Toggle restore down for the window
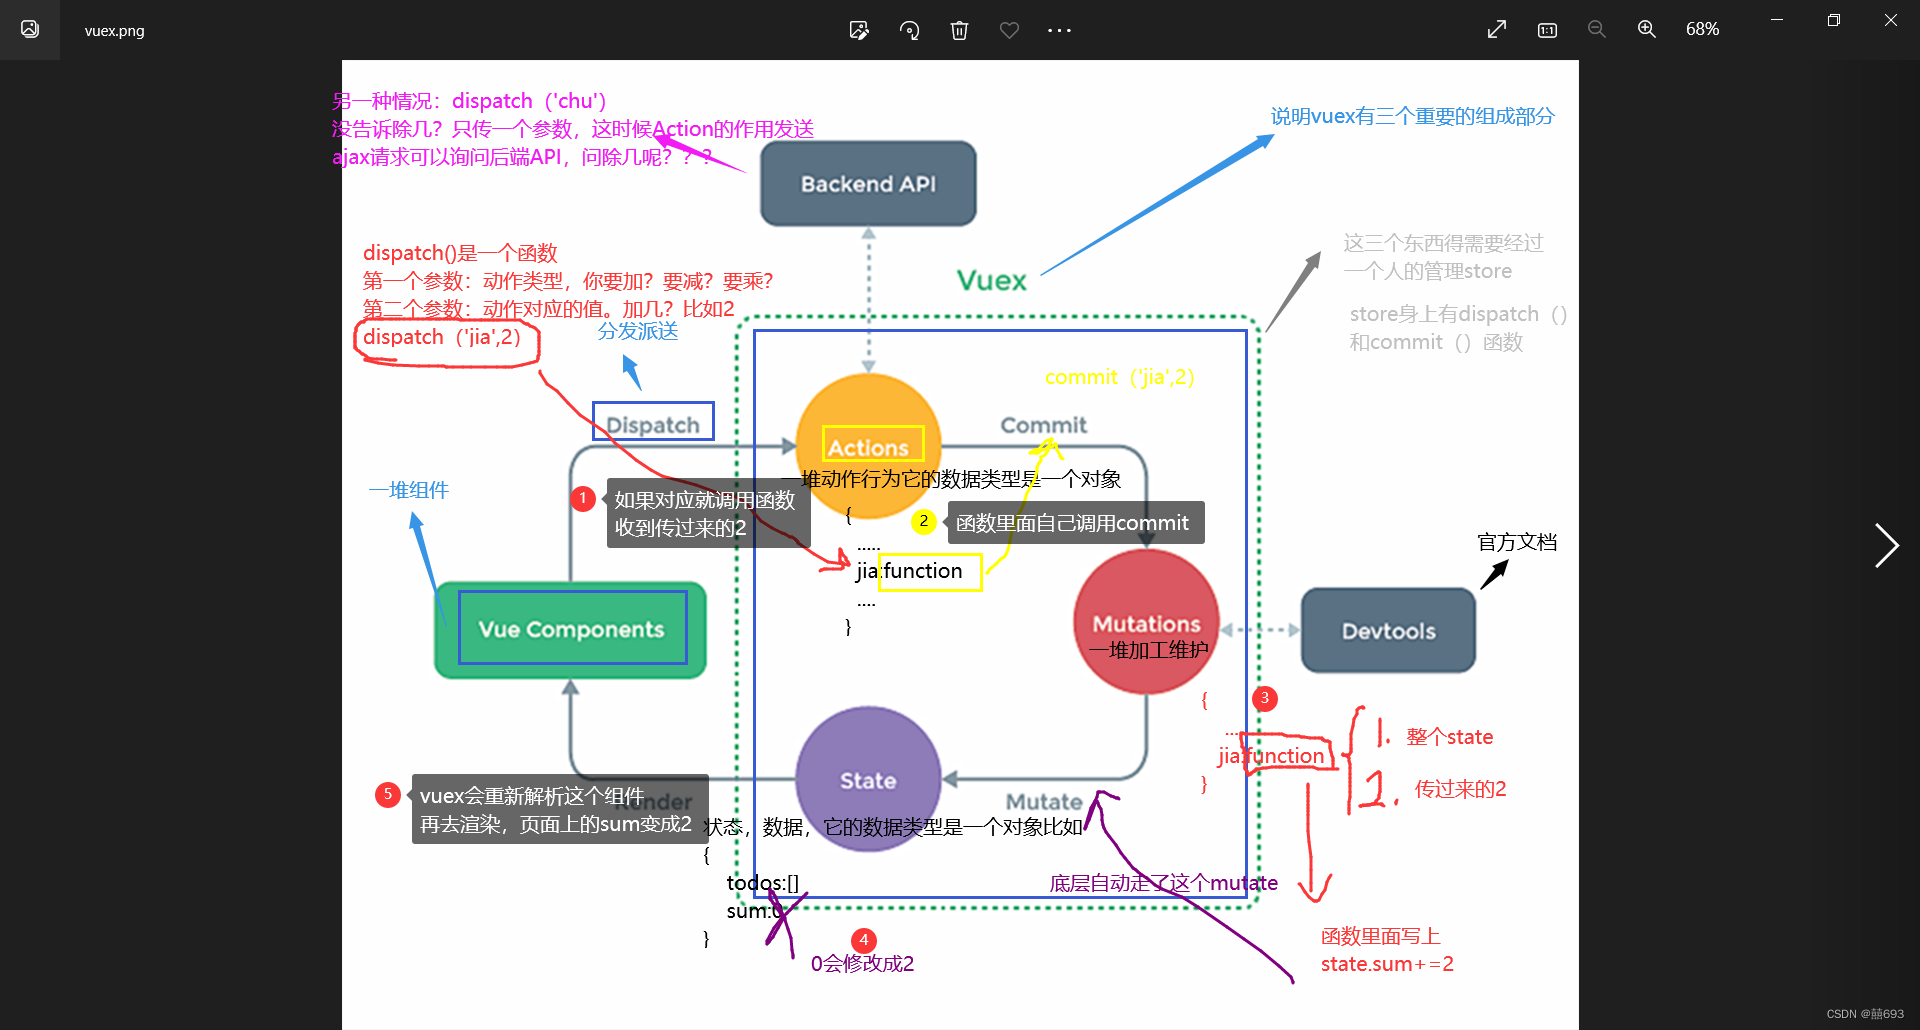This screenshot has height=1030, width=1920. point(1833,20)
